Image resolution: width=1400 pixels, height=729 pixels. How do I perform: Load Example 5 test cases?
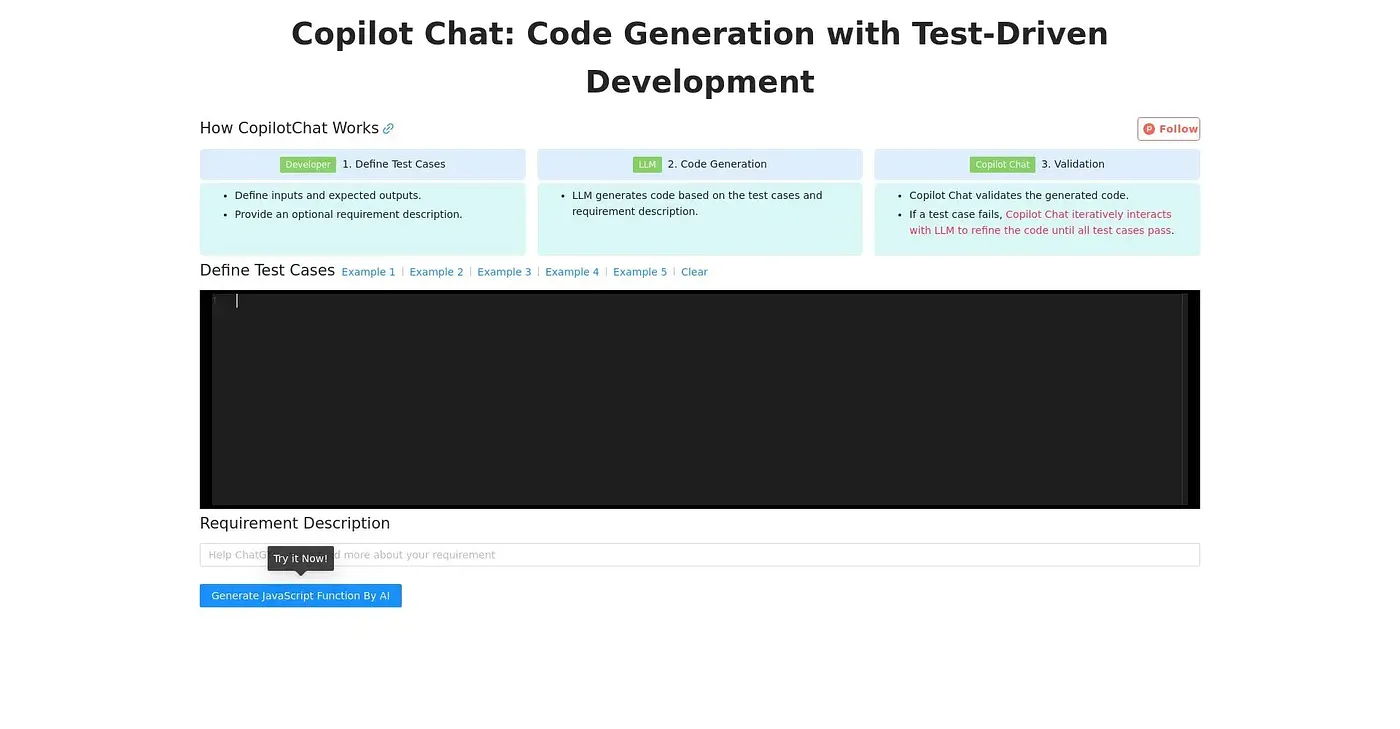pyautogui.click(x=640, y=272)
